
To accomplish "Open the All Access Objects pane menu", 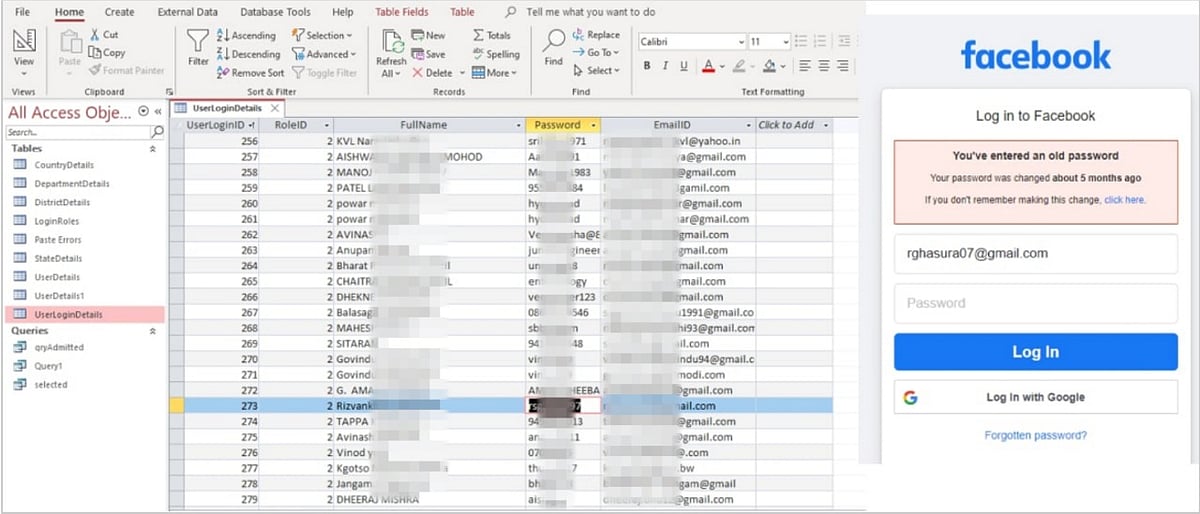I will [144, 112].
